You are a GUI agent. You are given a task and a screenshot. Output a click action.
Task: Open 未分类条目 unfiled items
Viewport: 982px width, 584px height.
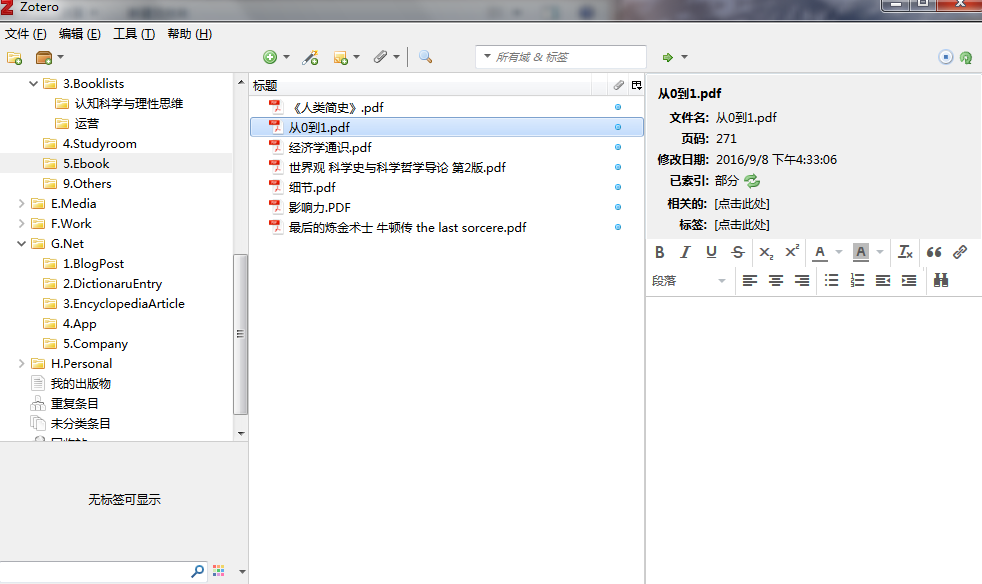[80, 424]
